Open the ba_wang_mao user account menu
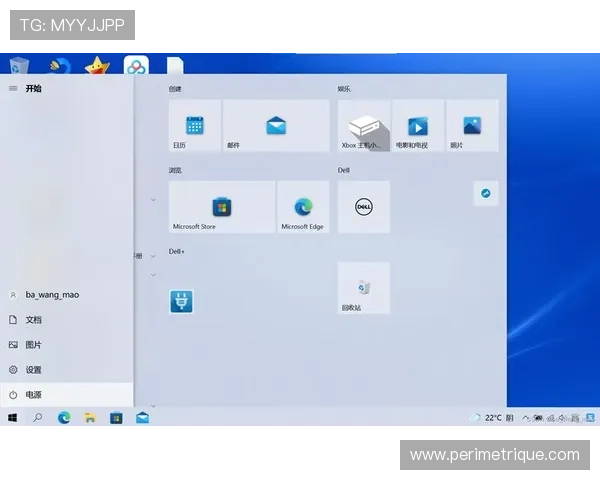The width and height of the screenshot is (600, 480). (67, 295)
